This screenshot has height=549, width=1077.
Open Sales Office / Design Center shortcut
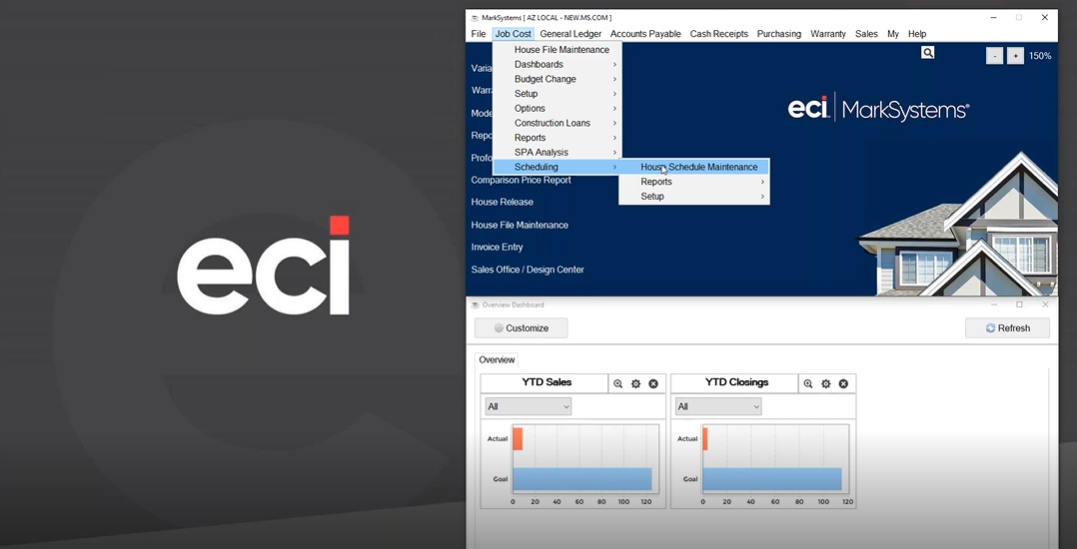point(528,270)
